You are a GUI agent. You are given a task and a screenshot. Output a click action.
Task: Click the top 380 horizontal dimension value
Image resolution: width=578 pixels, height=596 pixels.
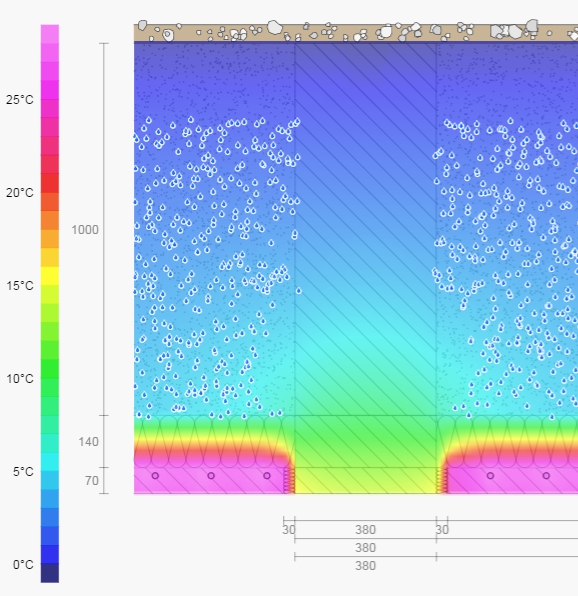(365, 530)
